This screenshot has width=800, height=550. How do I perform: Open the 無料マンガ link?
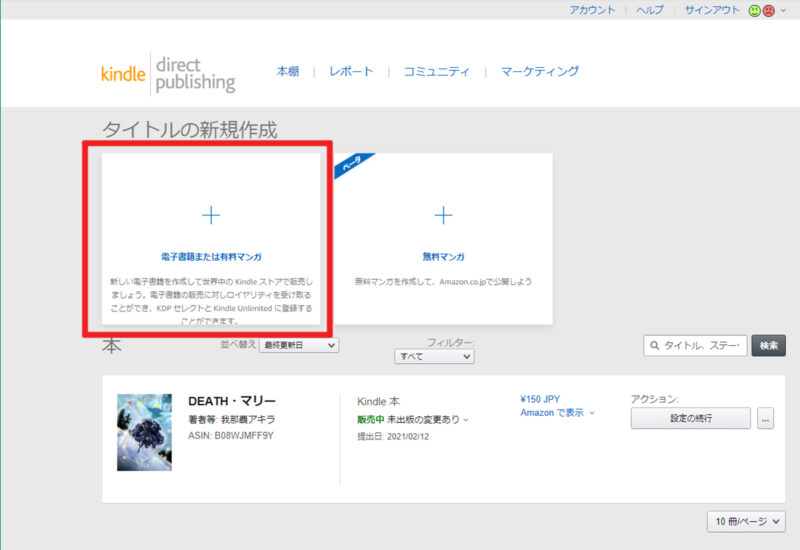click(443, 257)
